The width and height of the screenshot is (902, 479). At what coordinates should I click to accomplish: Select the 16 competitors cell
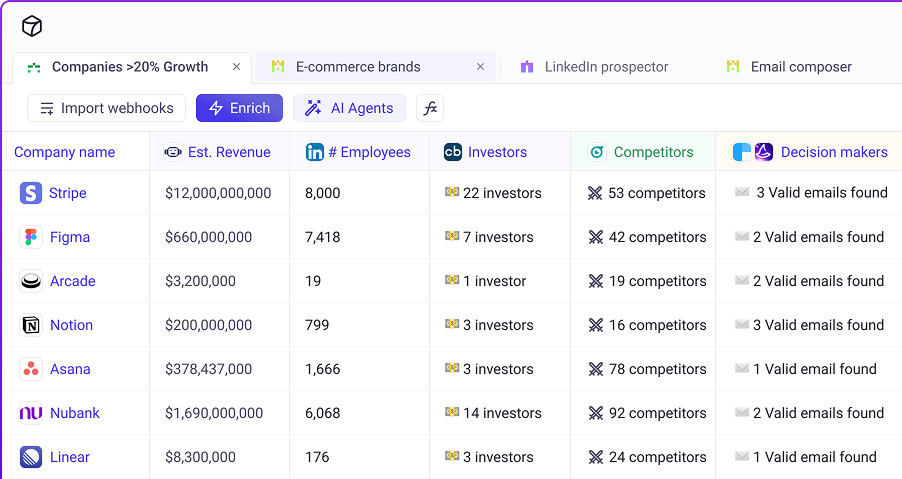tap(643, 325)
